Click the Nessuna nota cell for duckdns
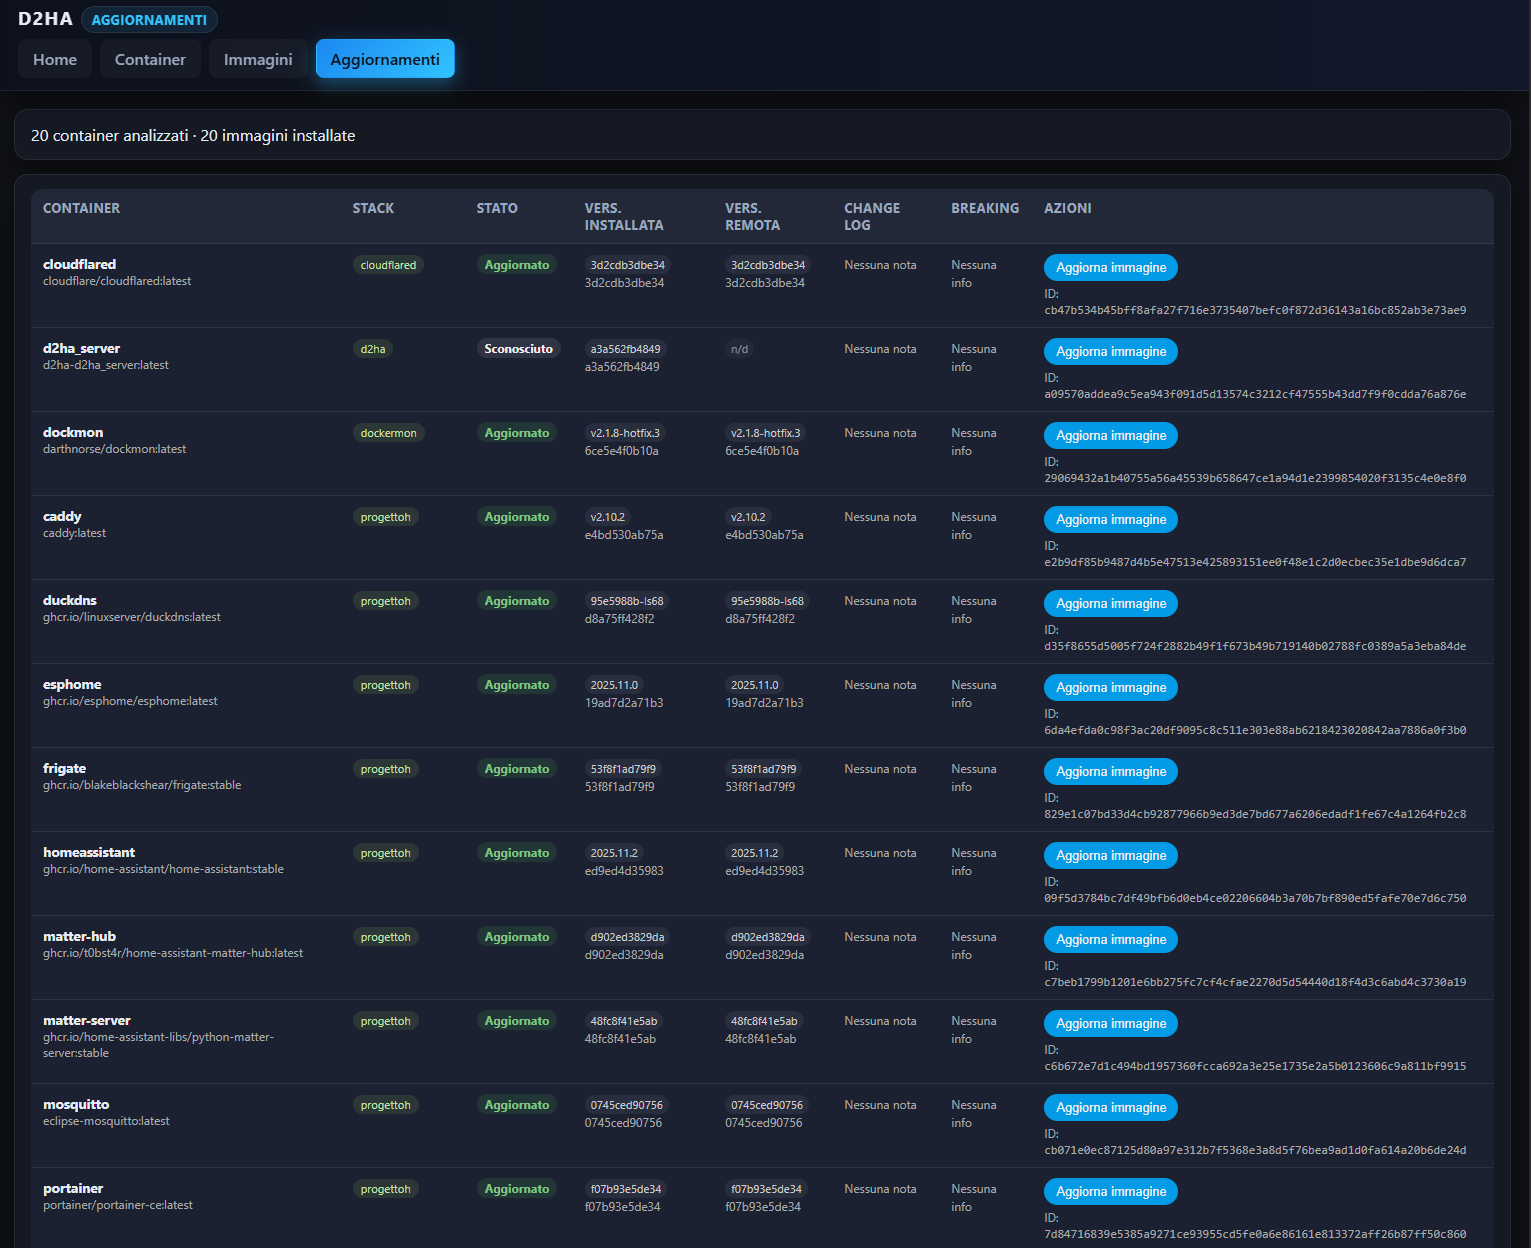 click(880, 601)
